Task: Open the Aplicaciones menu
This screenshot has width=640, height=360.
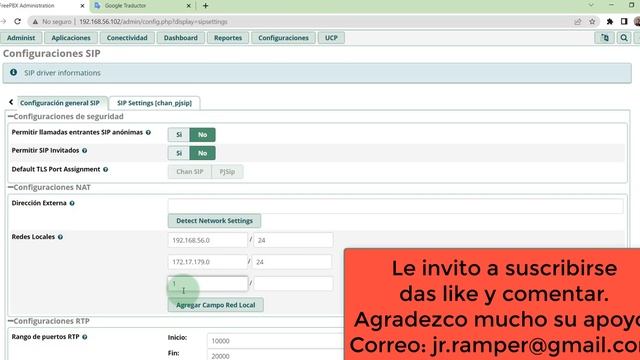Action: 71,38
